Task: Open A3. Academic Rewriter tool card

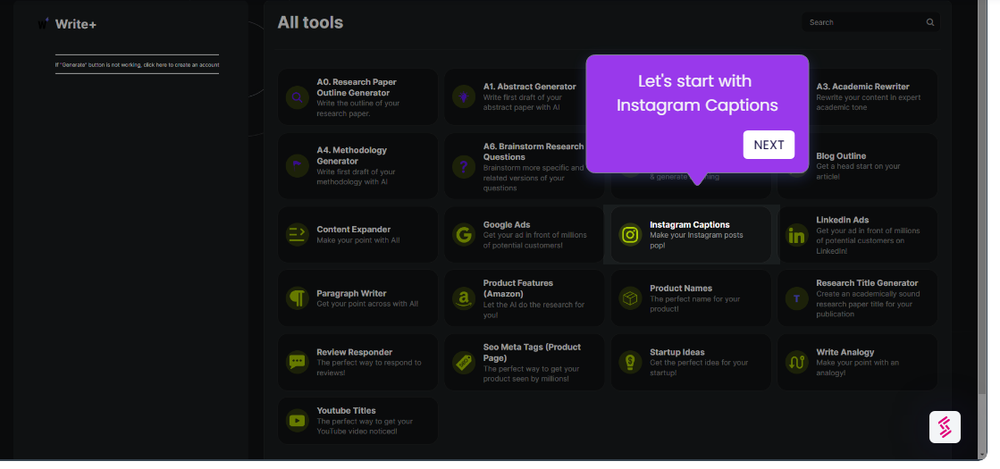Action: [857, 97]
